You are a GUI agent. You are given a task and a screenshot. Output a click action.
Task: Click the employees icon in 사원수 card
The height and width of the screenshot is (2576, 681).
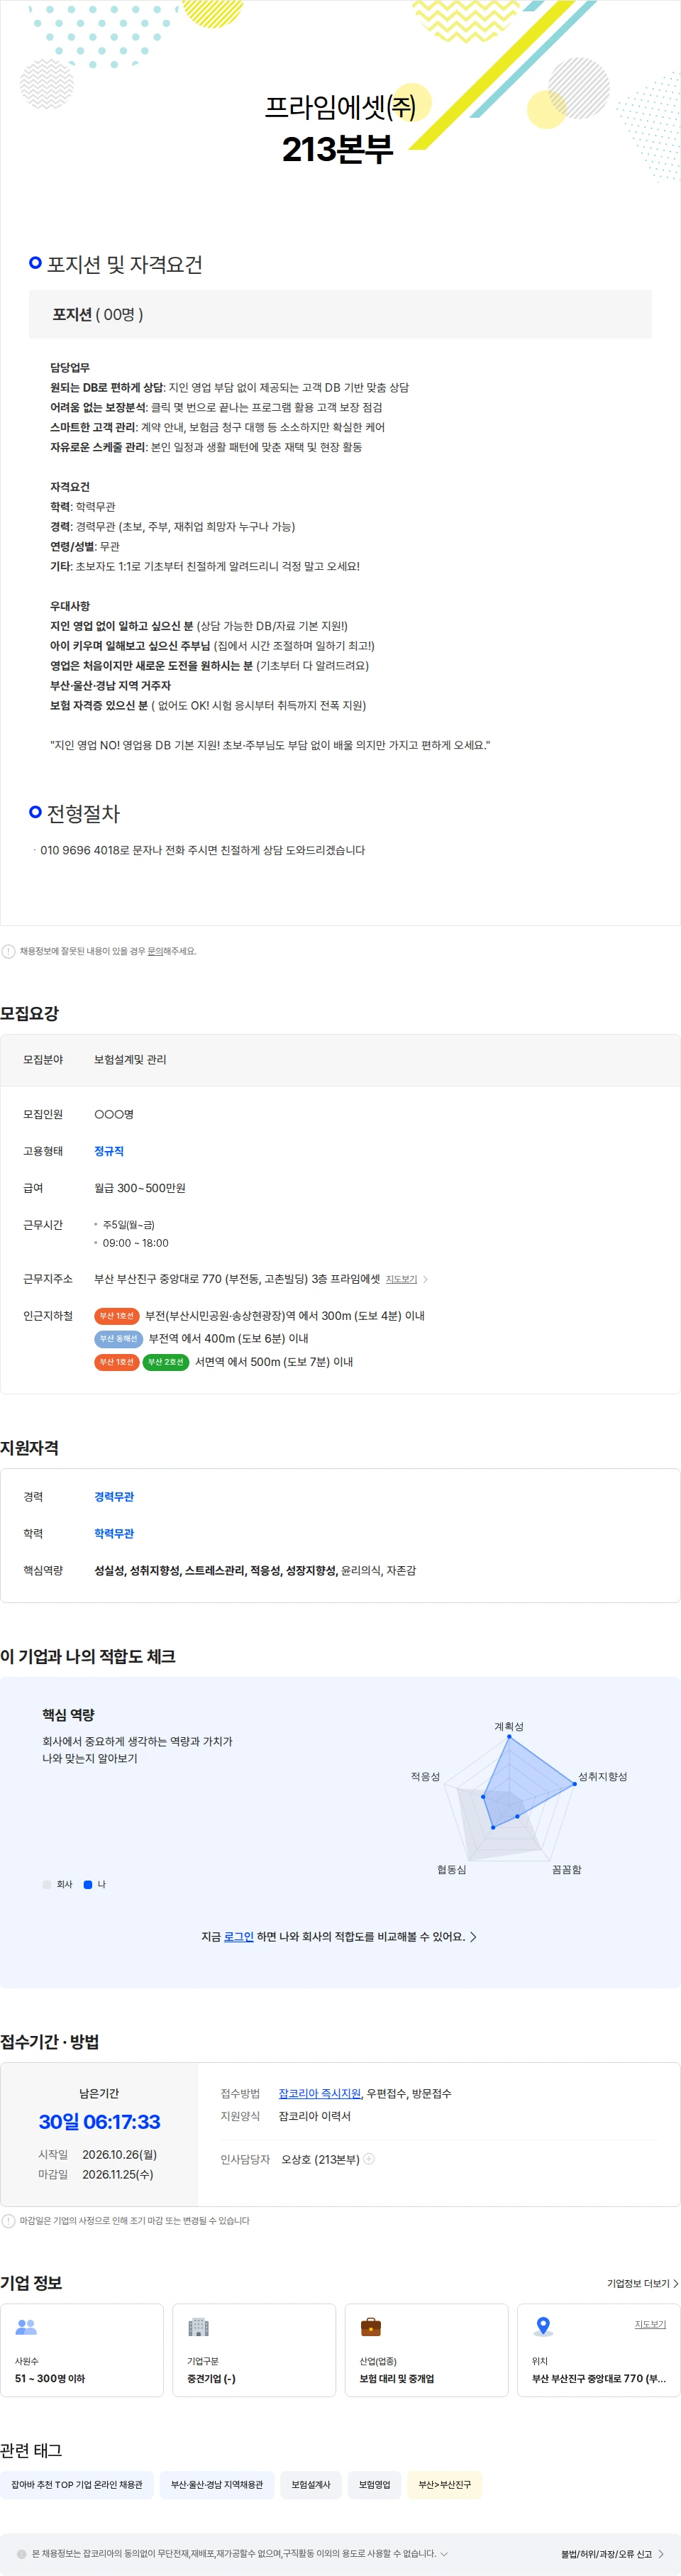[x=26, y=2326]
